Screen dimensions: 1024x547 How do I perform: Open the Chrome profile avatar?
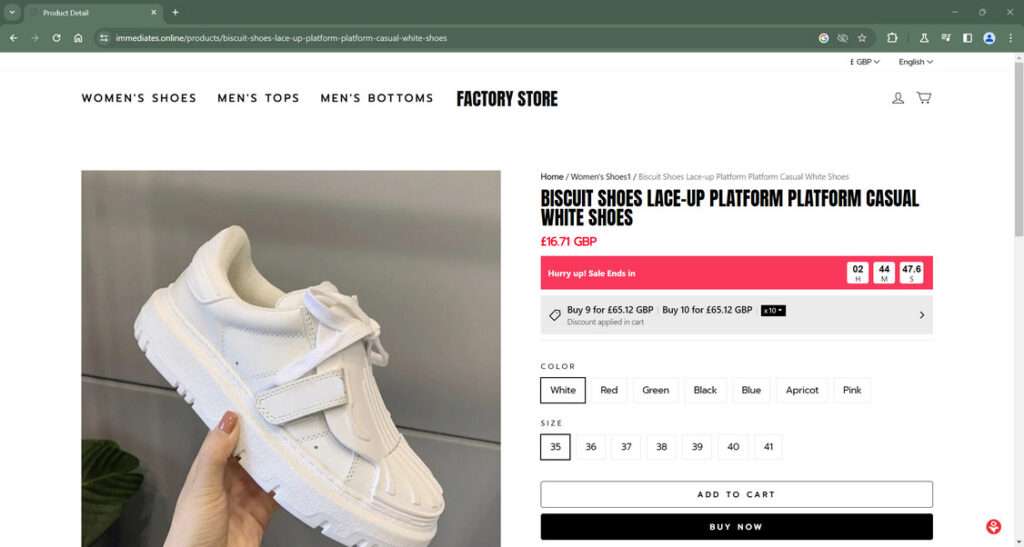click(x=989, y=38)
